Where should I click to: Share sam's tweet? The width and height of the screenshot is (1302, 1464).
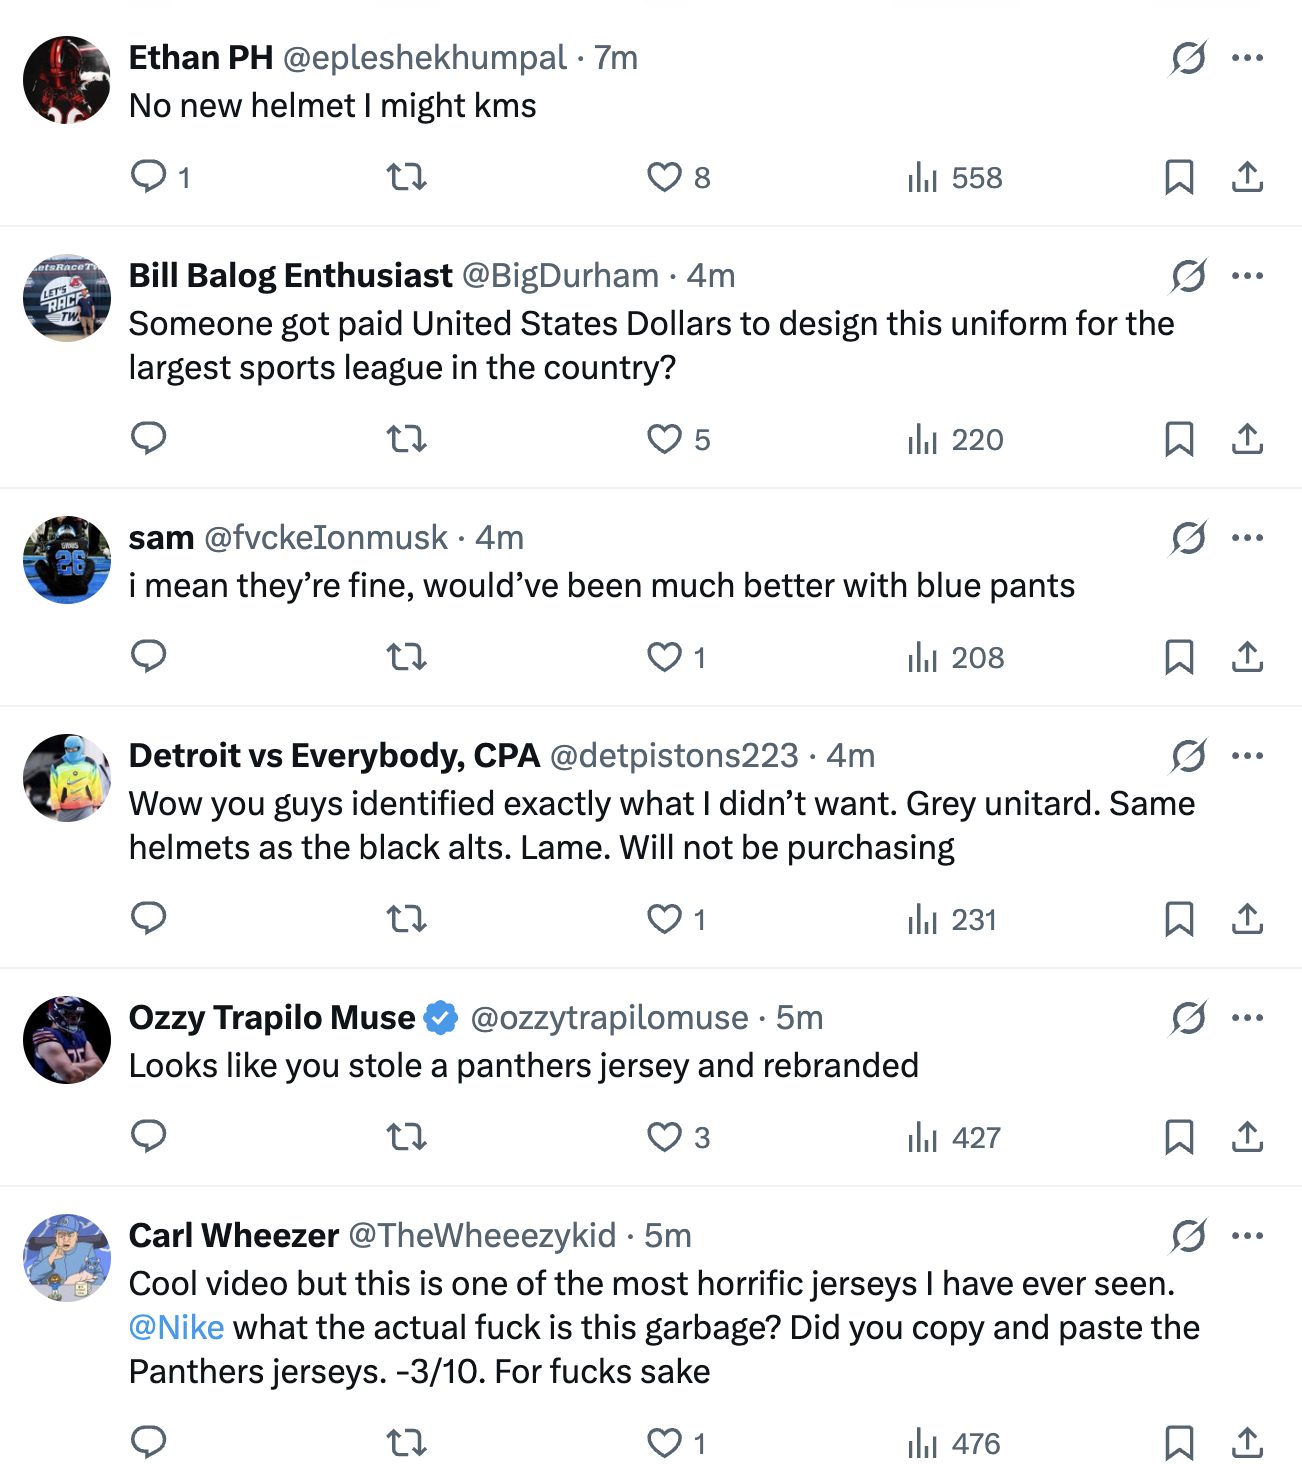[1247, 657]
